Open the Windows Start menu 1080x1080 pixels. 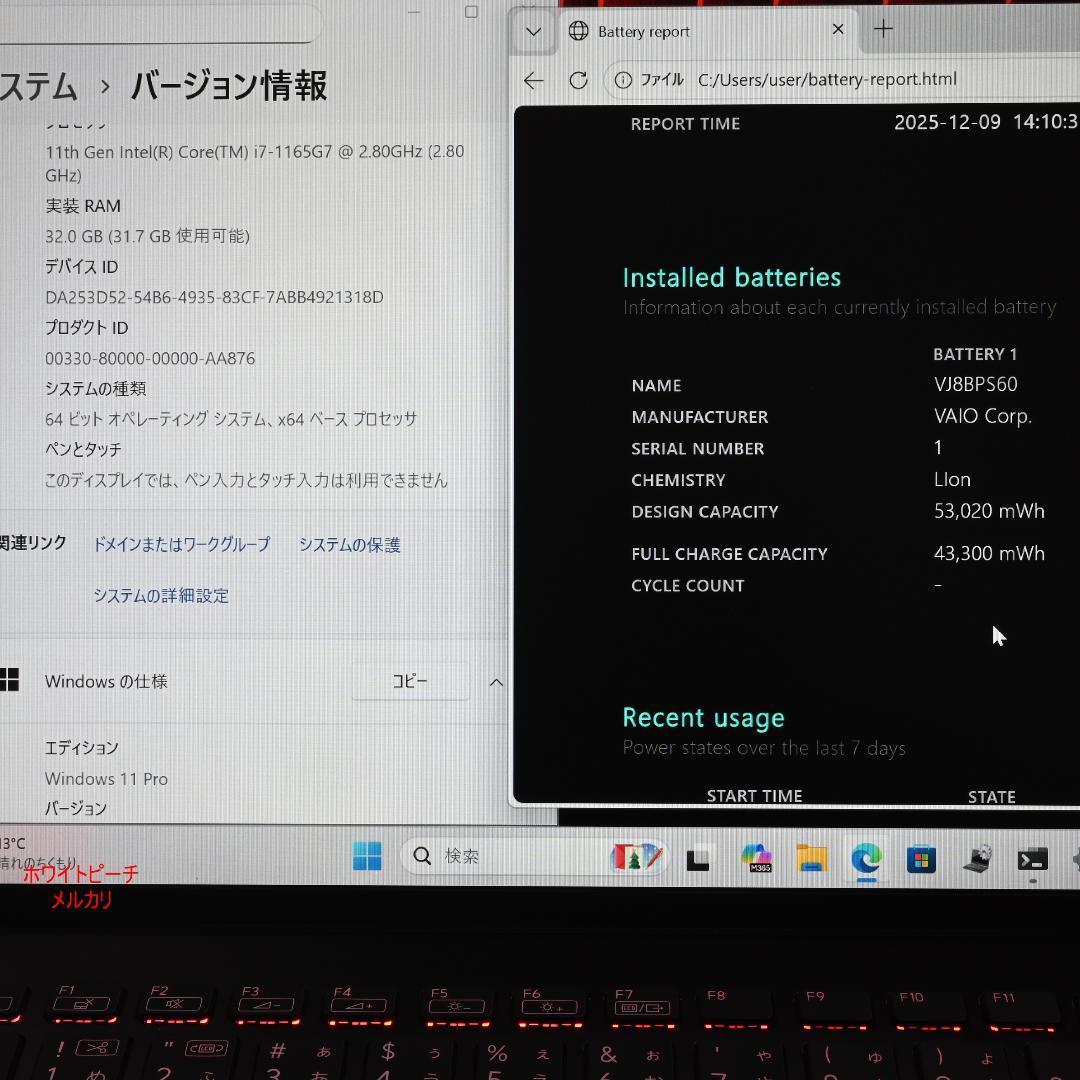367,858
